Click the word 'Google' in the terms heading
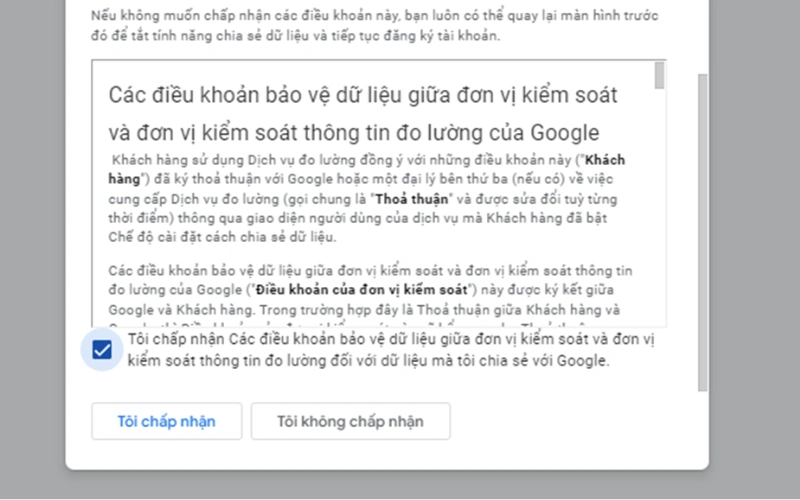 (x=565, y=133)
